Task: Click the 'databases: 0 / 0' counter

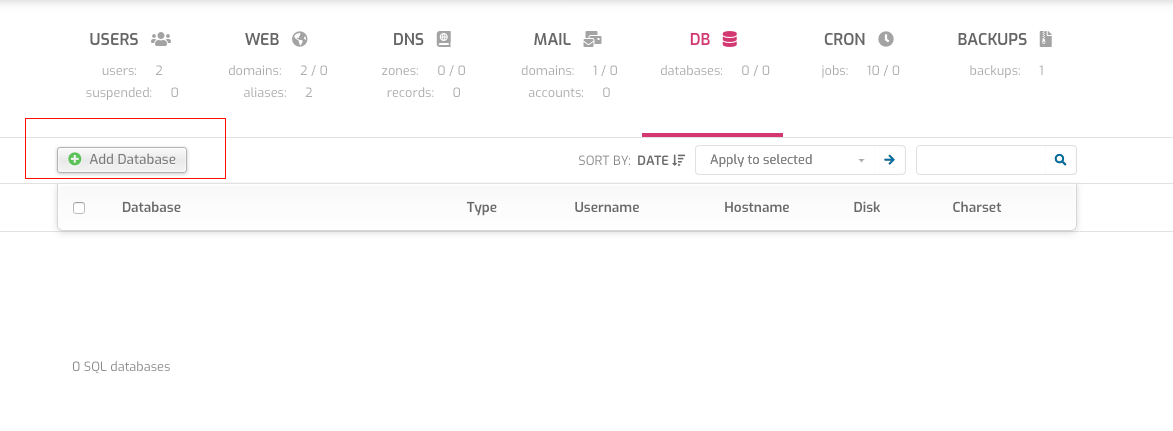Action: [x=714, y=71]
